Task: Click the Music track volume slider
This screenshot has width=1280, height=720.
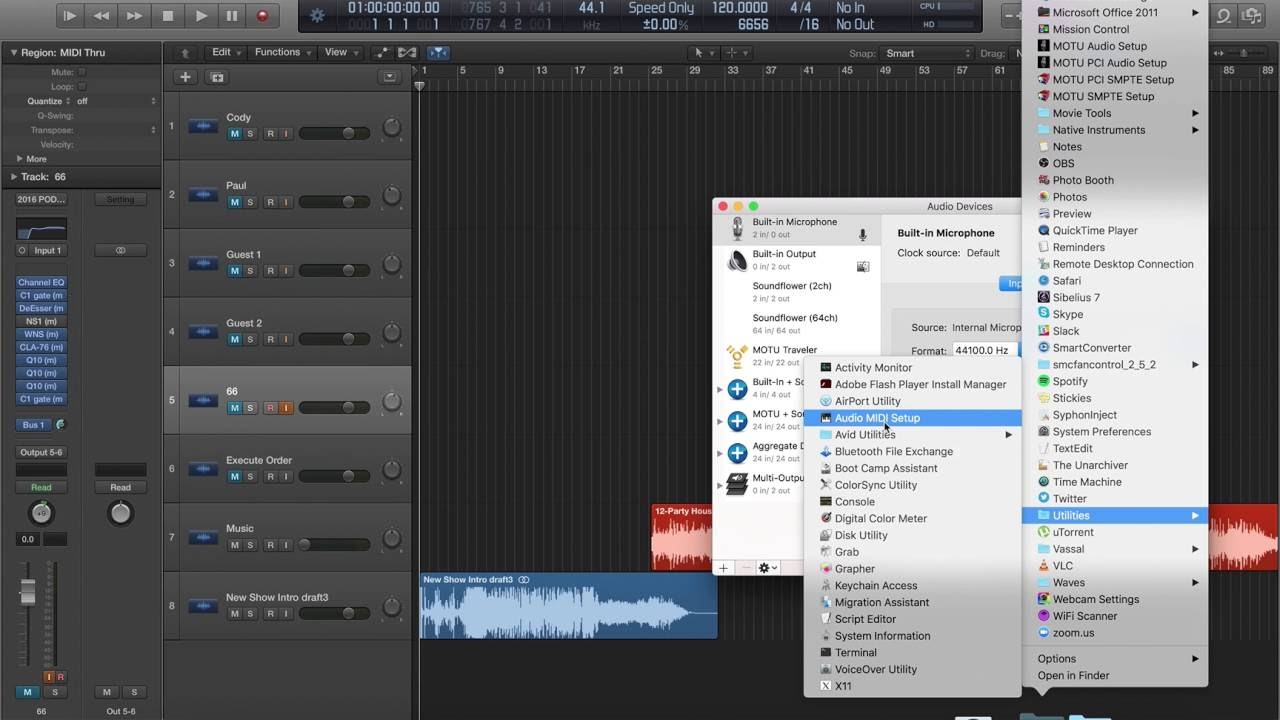Action: pyautogui.click(x=335, y=545)
